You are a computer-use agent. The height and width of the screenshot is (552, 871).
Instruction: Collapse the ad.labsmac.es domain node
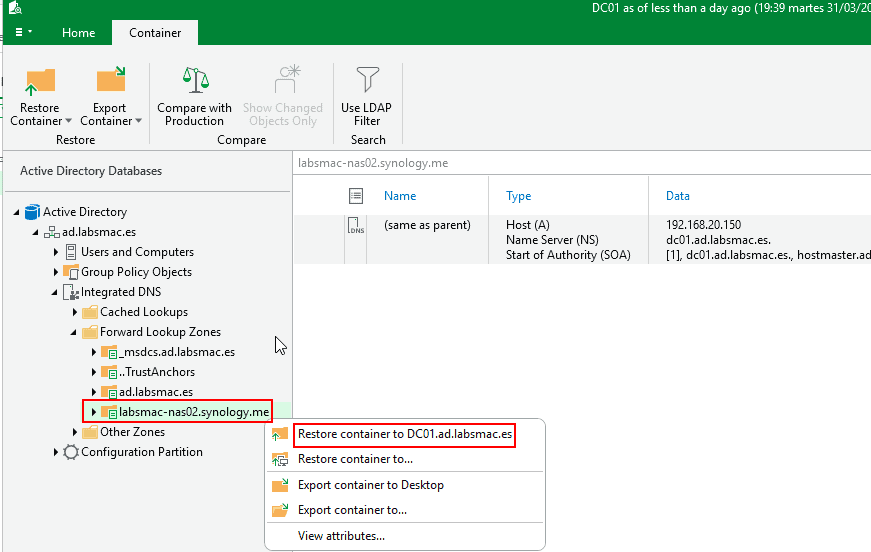coord(36,232)
